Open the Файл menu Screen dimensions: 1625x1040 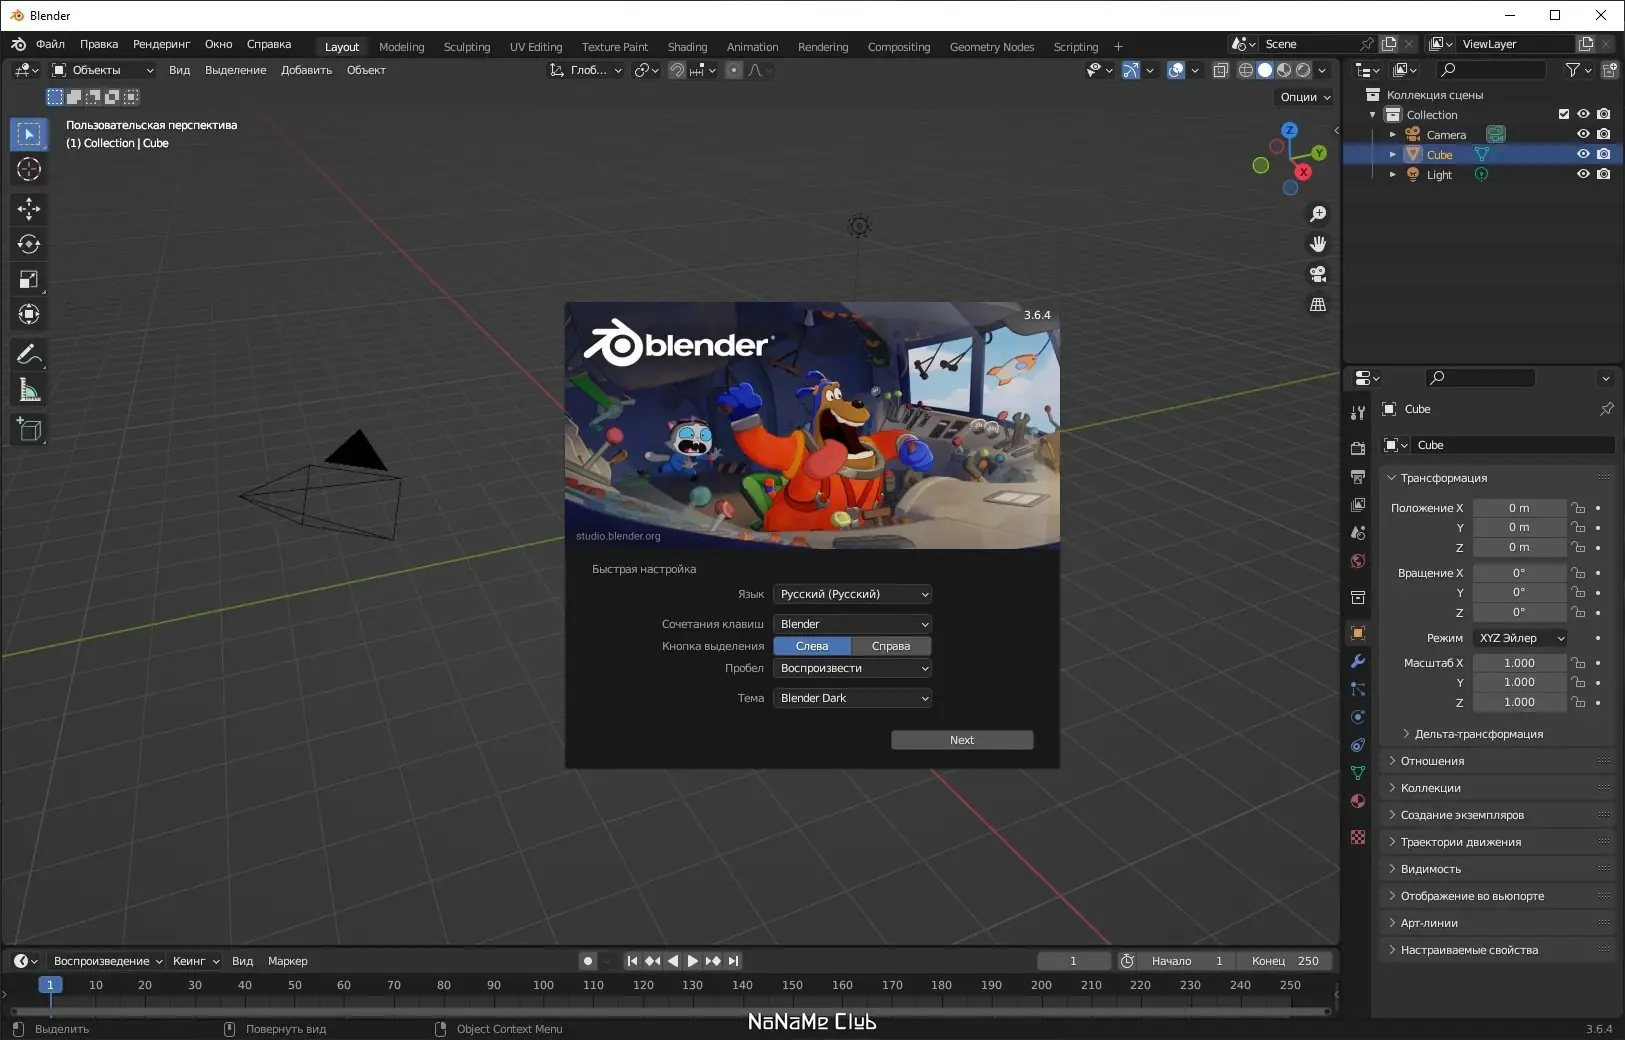click(50, 44)
